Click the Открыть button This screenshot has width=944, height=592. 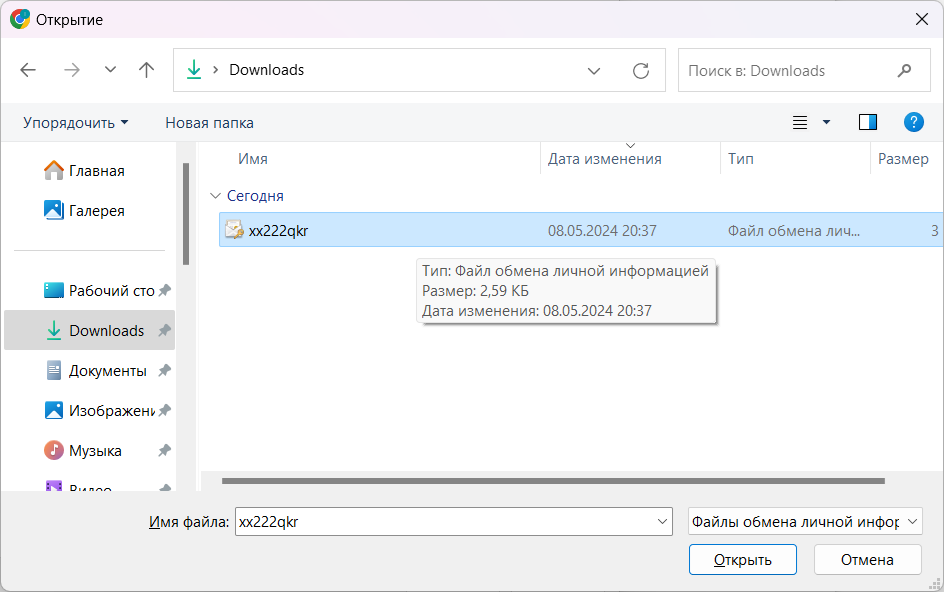(743, 559)
